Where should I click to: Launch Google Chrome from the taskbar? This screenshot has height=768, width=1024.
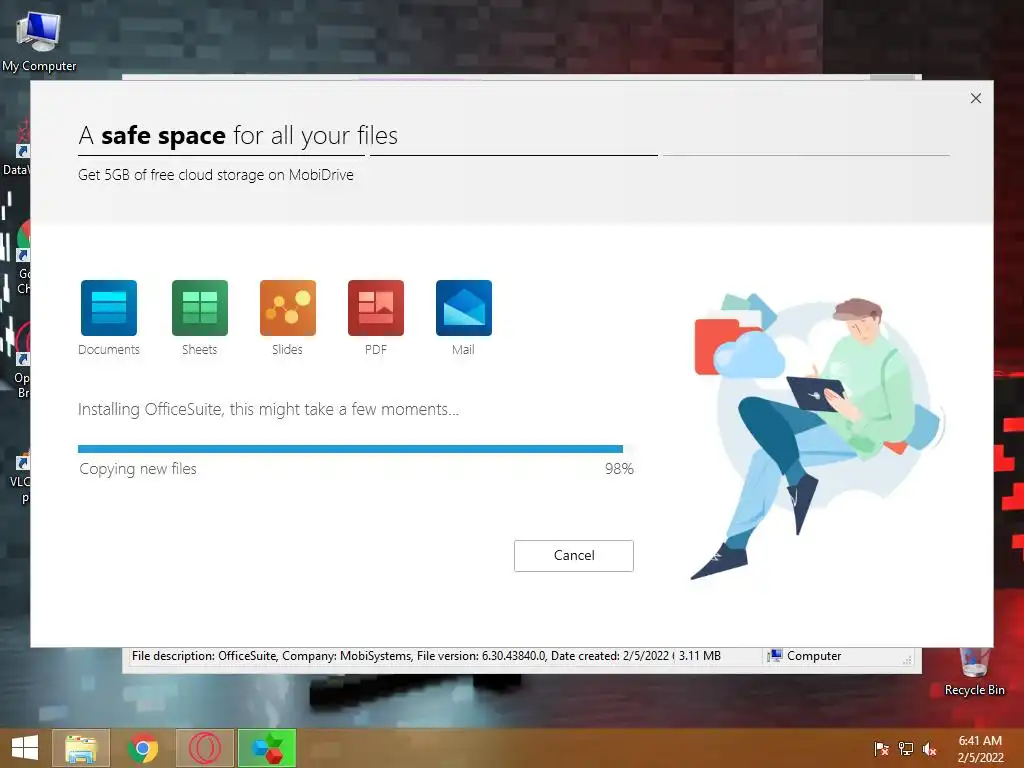[x=143, y=748]
